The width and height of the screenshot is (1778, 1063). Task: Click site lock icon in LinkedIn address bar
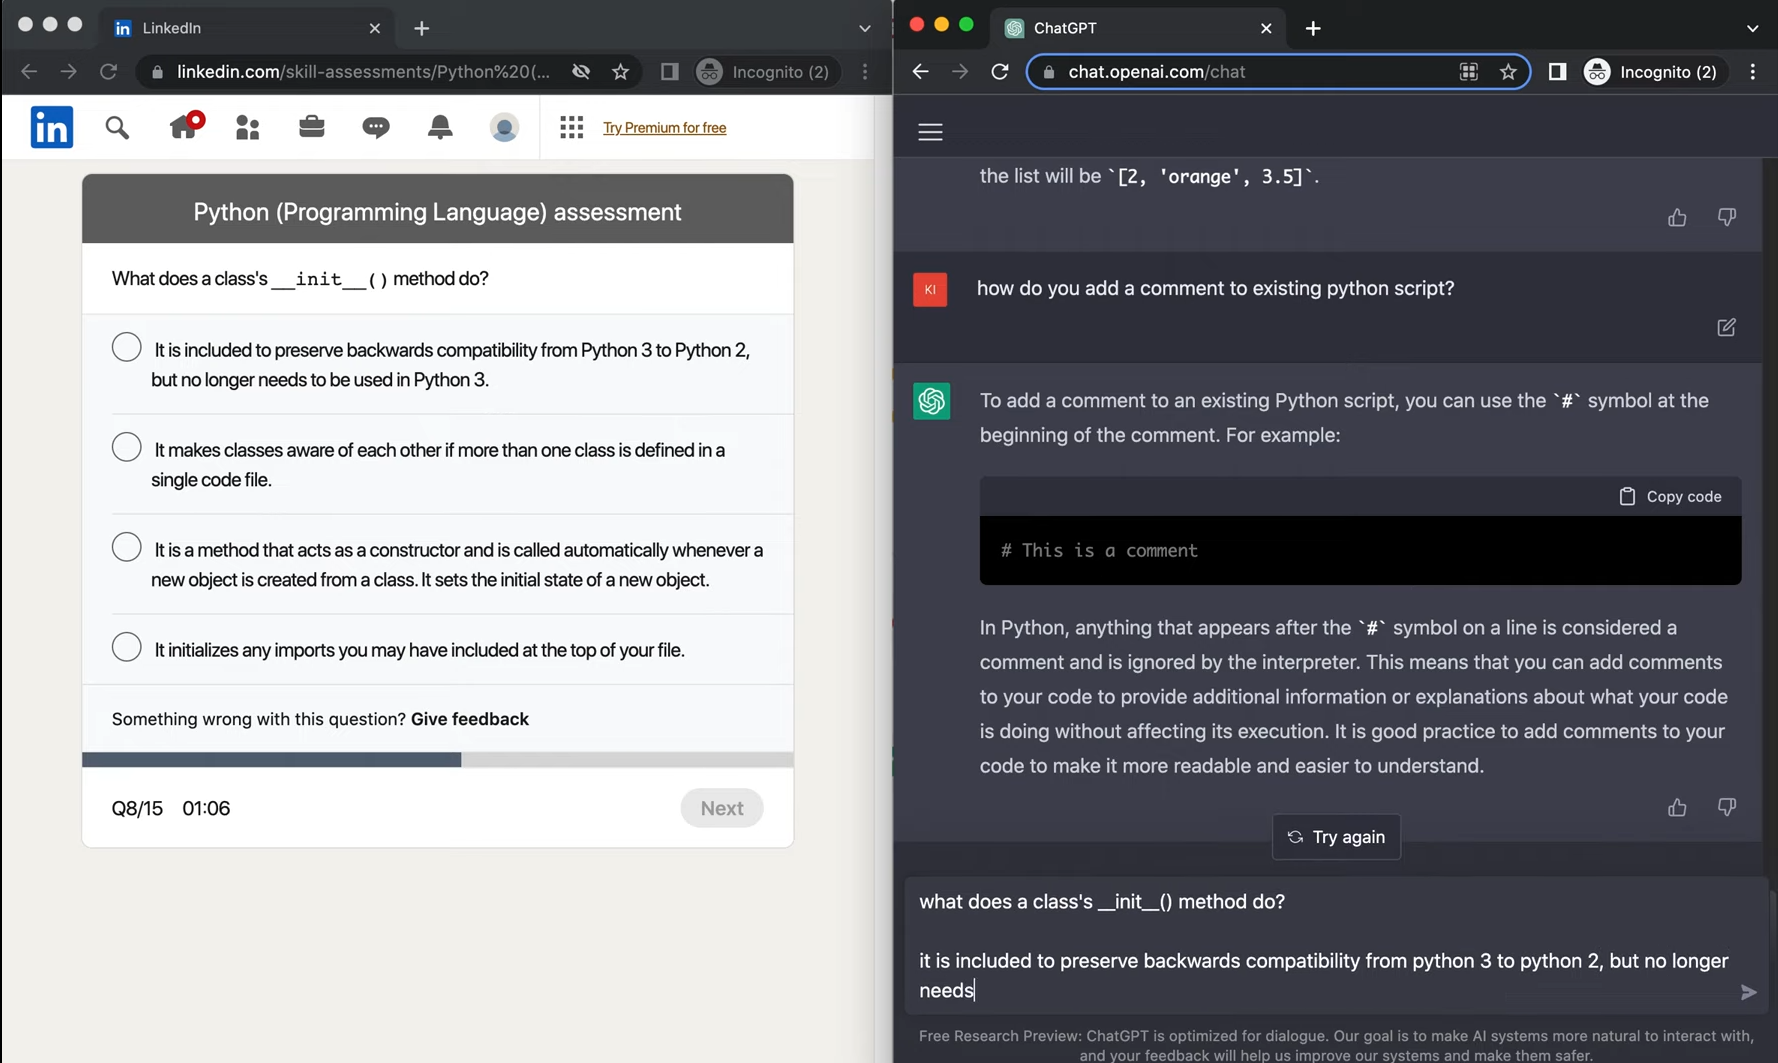[x=157, y=72]
